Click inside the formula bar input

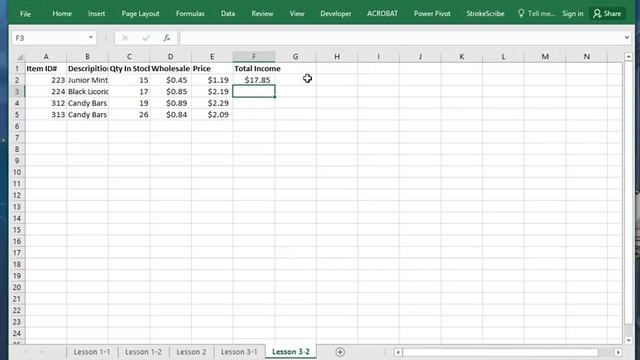pos(400,38)
